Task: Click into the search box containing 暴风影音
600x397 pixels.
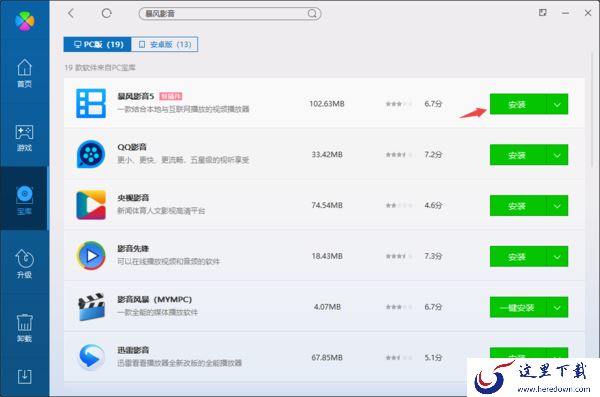Action: click(x=230, y=14)
